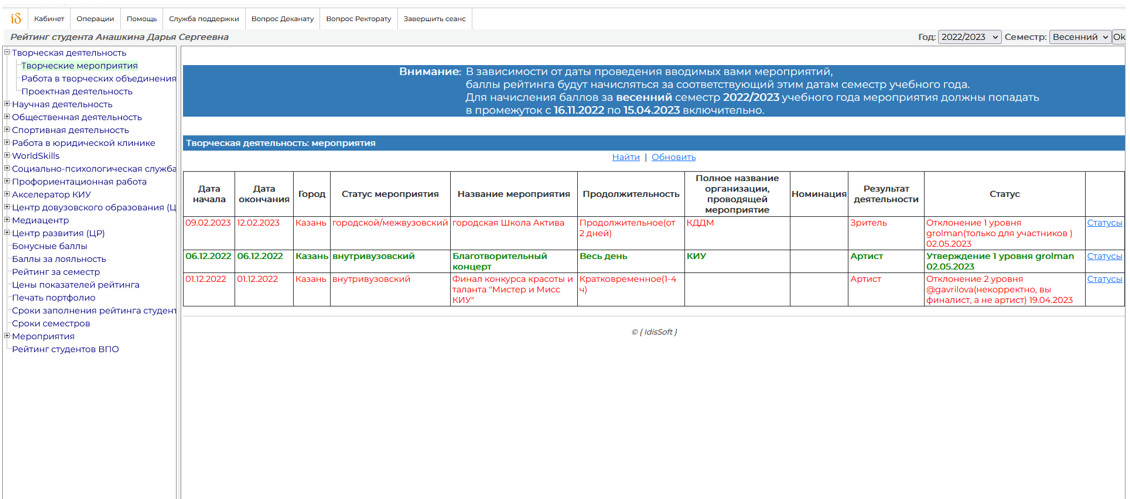
Task: Open the Помощь menu
Action: tap(141, 19)
